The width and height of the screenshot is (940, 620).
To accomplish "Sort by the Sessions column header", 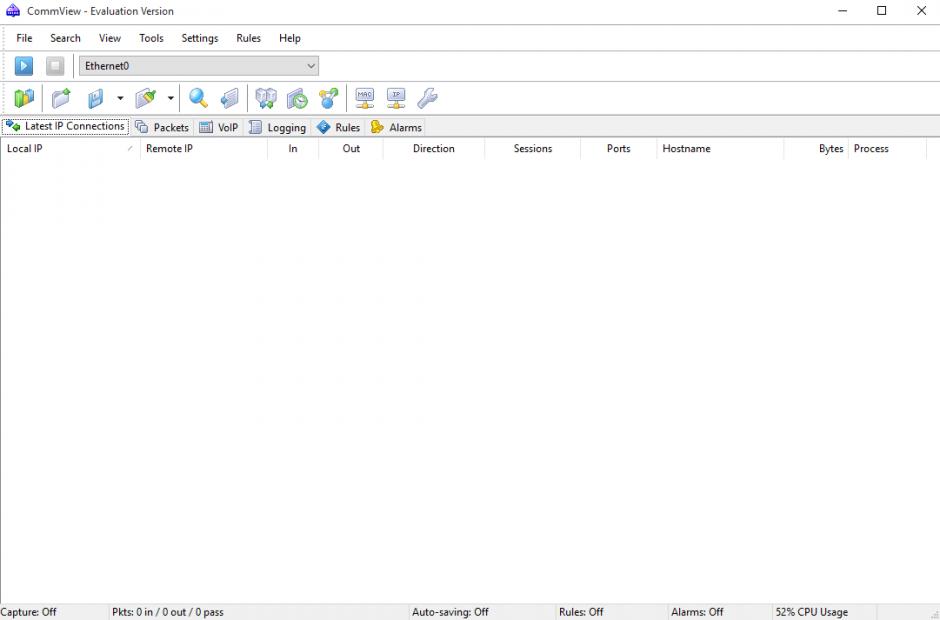I will tap(532, 149).
